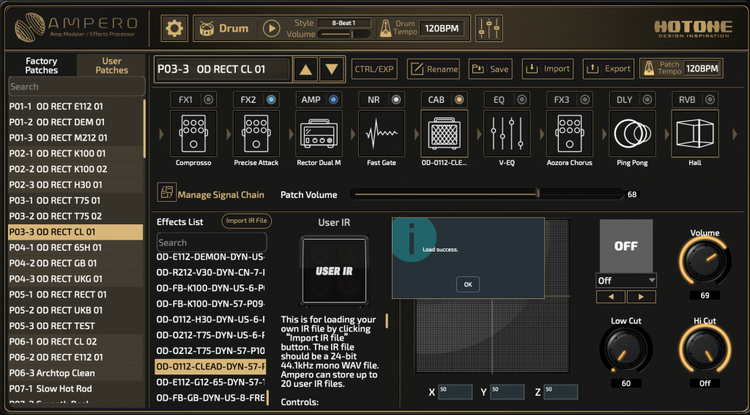Toggle the DLY module power

click(647, 99)
